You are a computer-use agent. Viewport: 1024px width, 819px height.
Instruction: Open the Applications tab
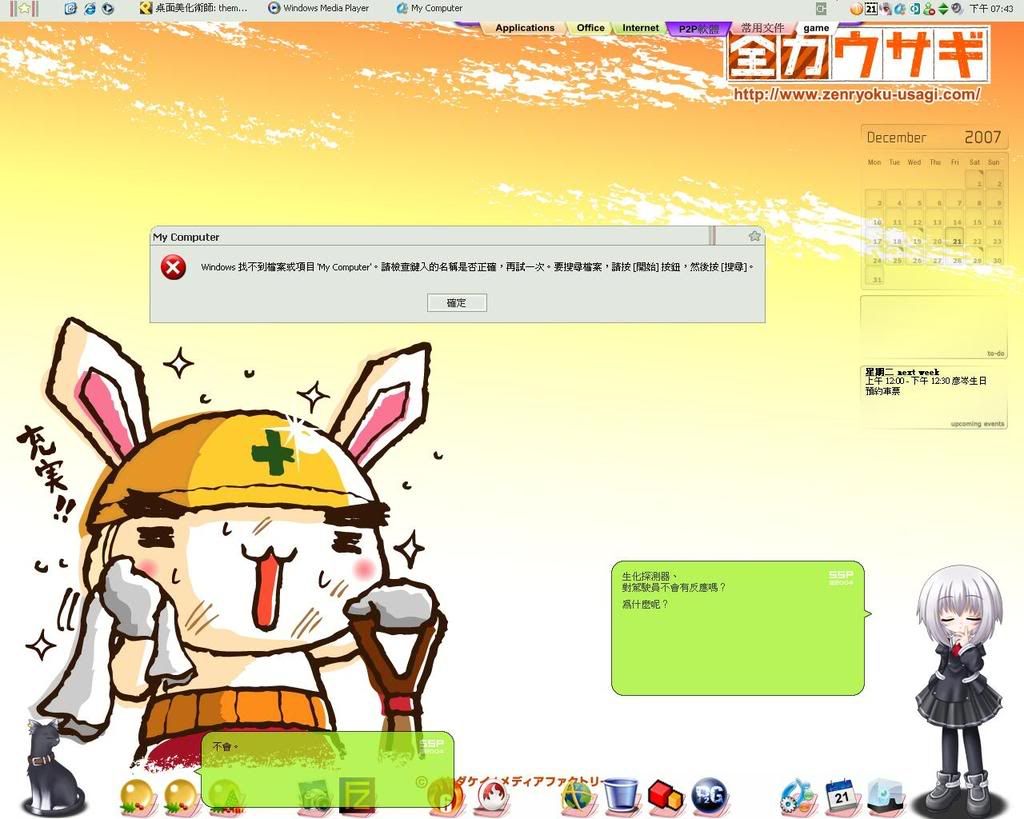point(524,28)
